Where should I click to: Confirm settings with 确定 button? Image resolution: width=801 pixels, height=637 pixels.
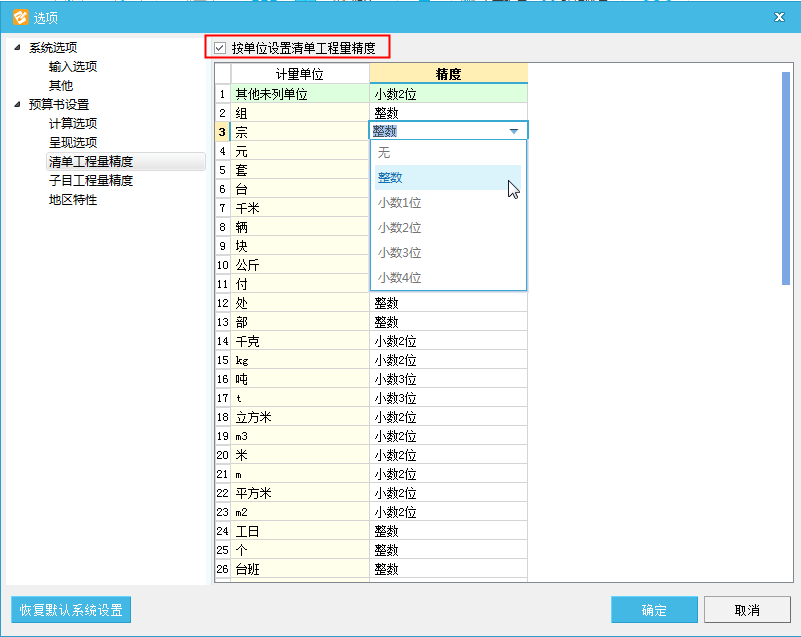point(654,610)
